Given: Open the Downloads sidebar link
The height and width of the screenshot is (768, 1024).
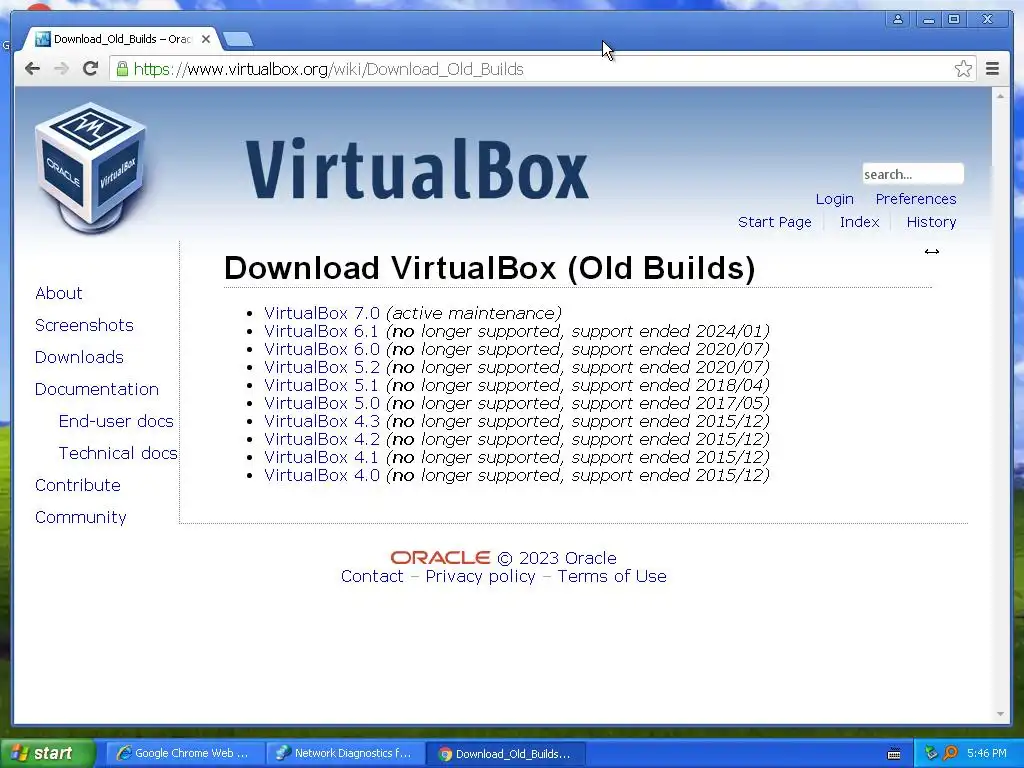Looking at the screenshot, I should 79,357.
